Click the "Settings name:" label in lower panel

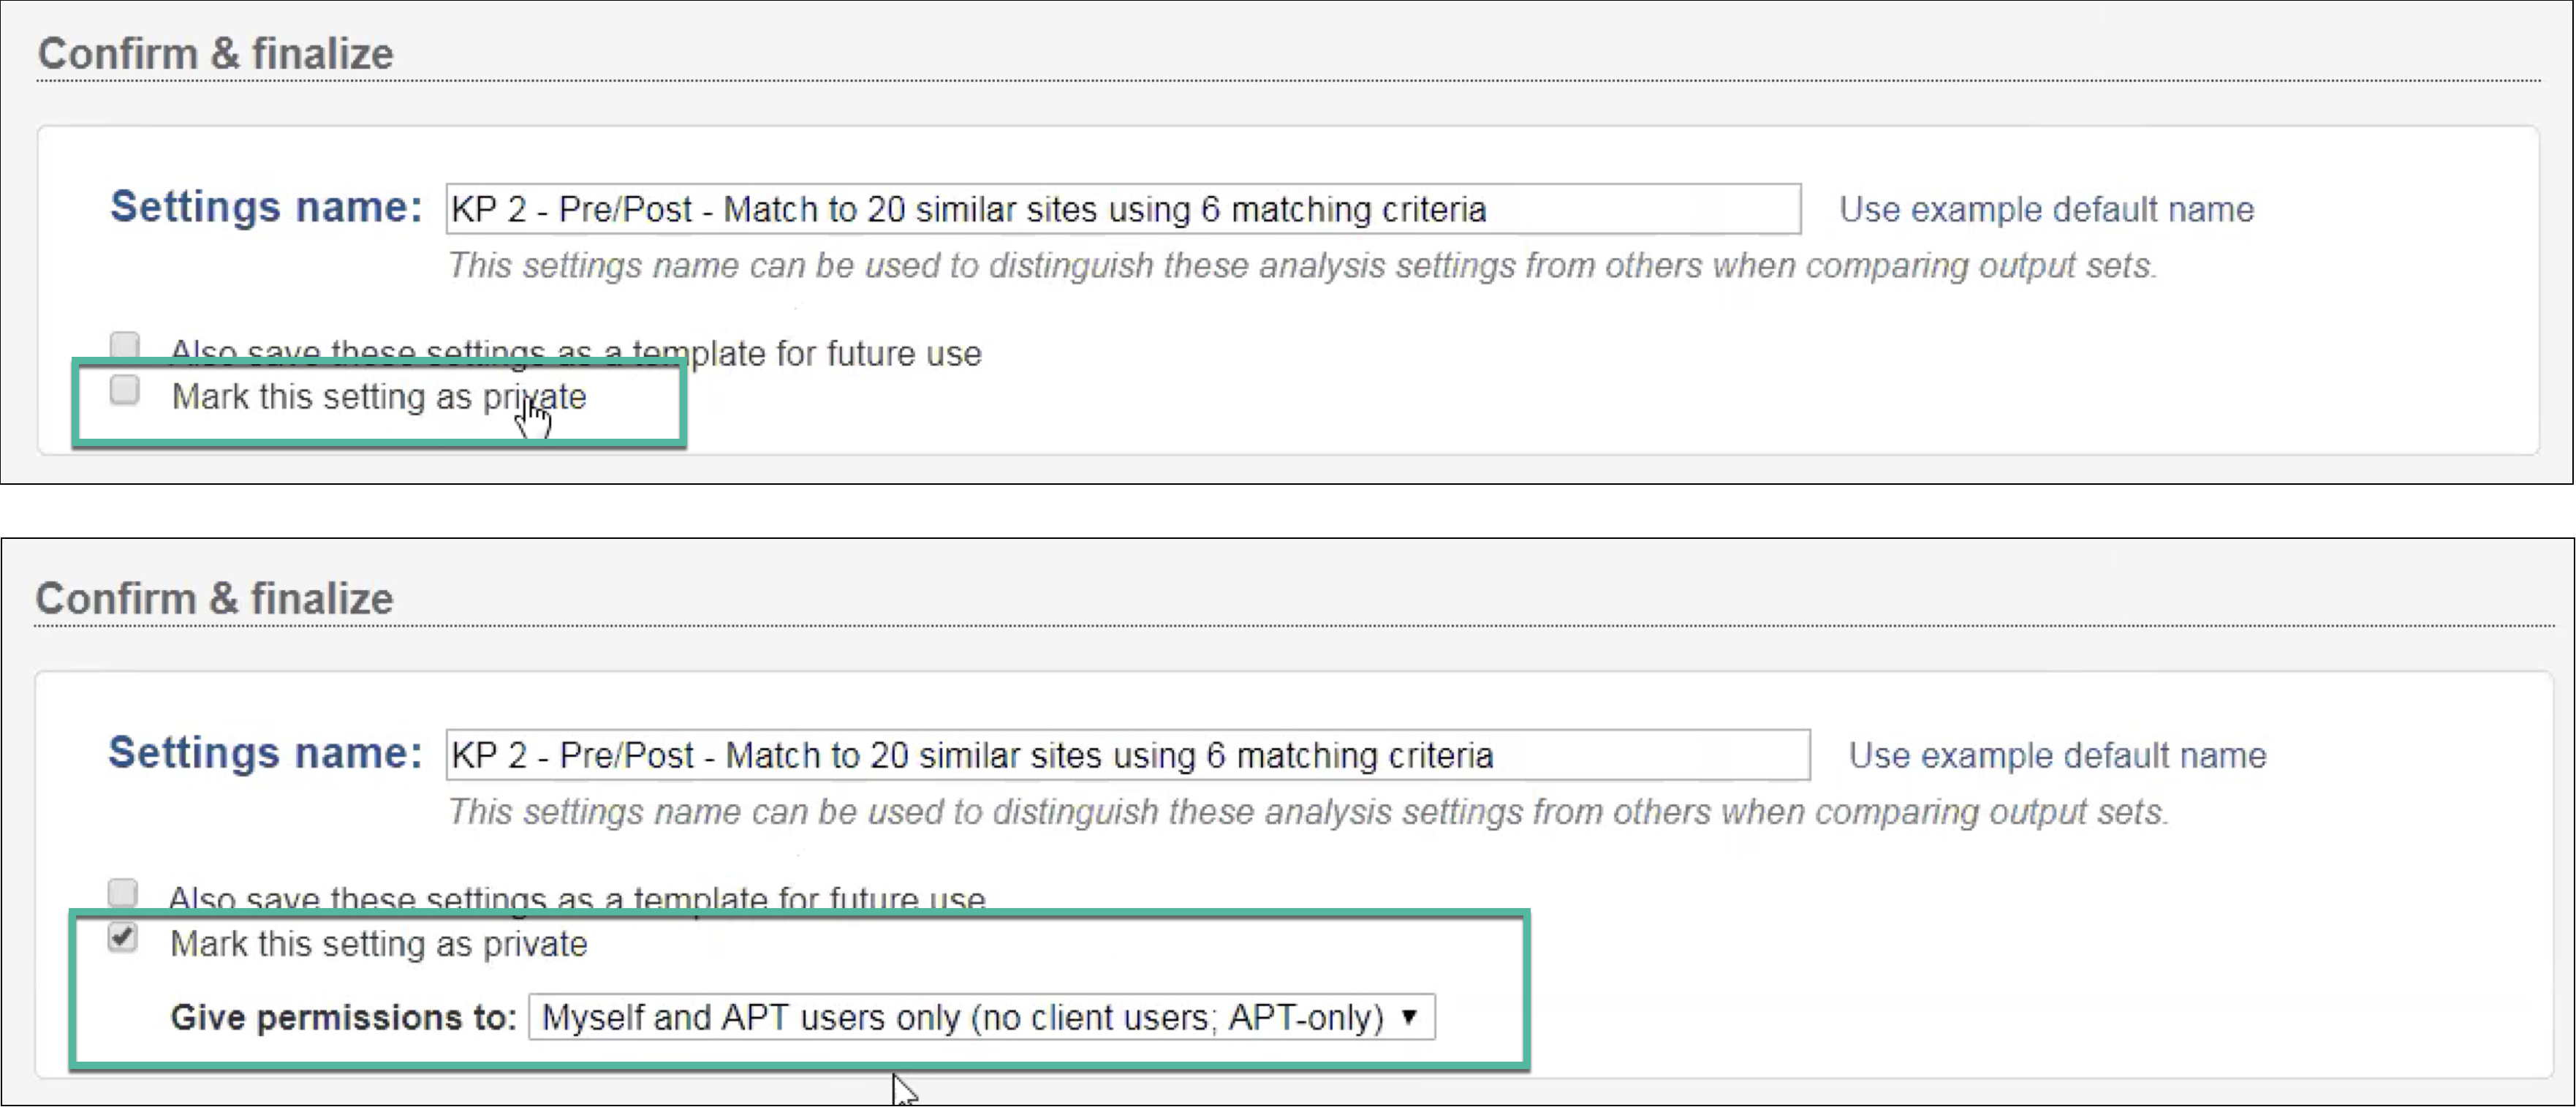pyautogui.click(x=265, y=753)
